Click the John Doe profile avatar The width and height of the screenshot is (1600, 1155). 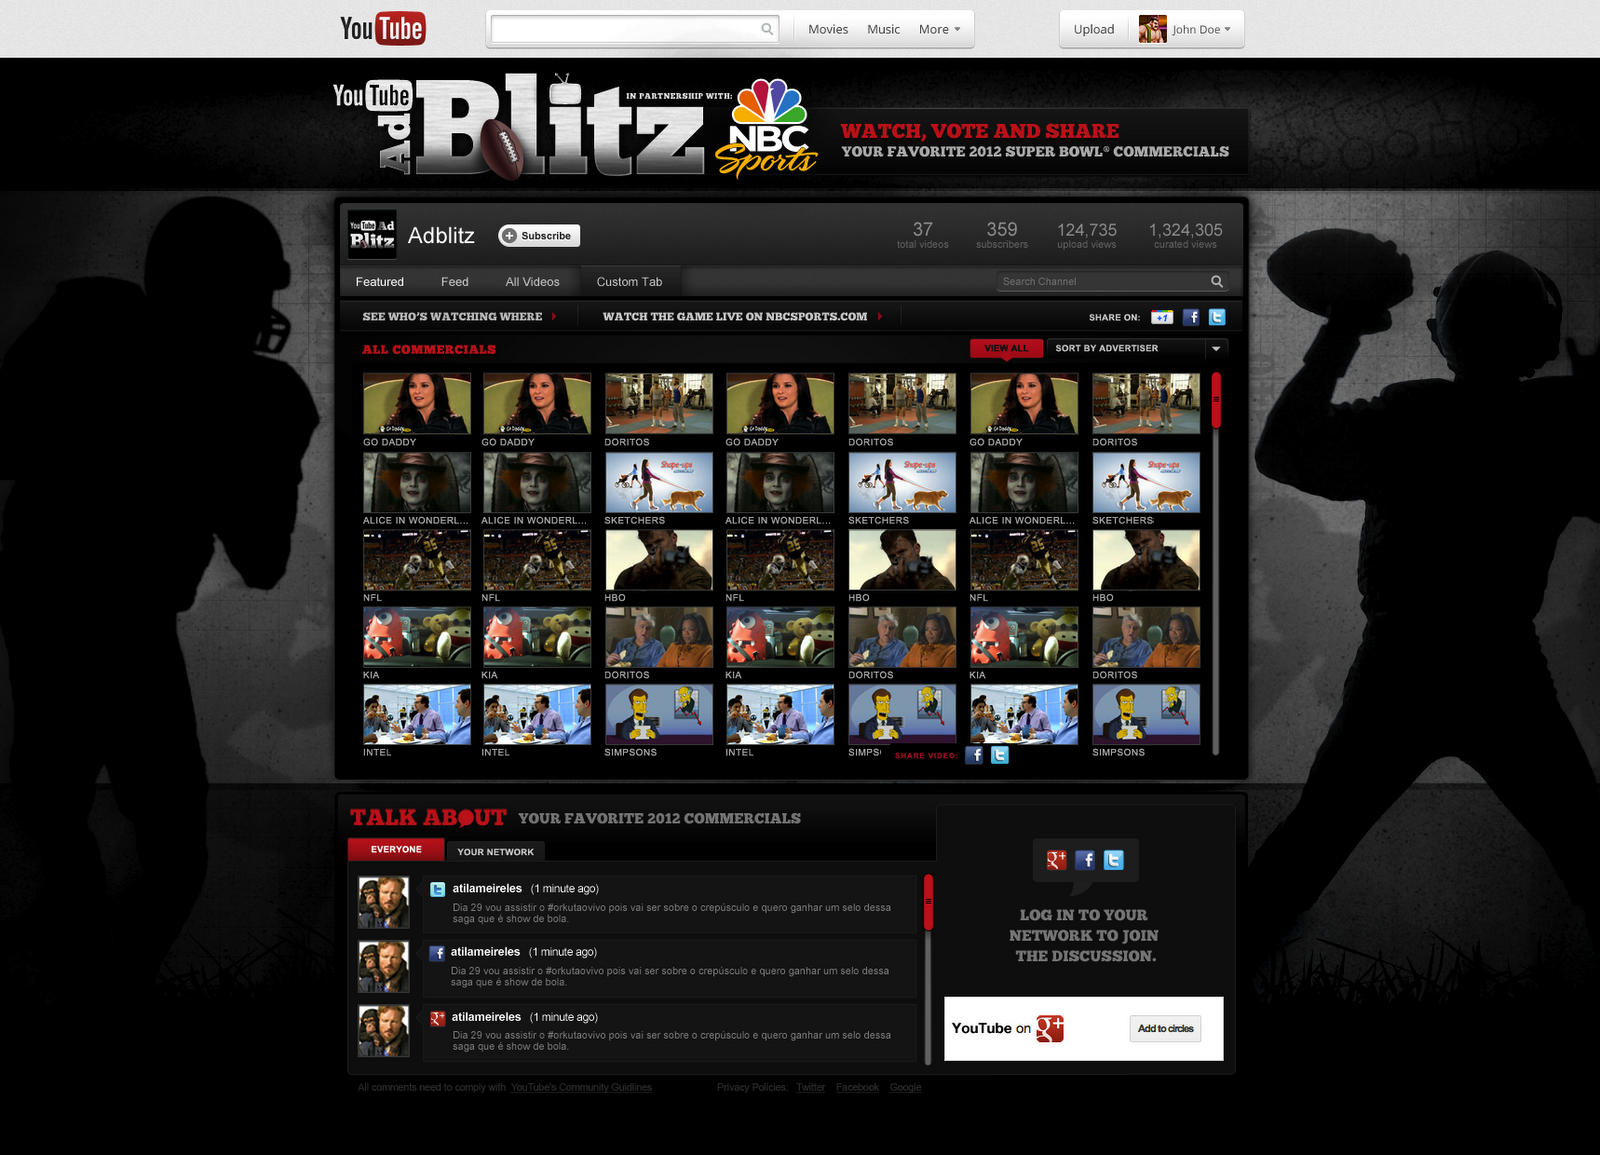click(1153, 29)
